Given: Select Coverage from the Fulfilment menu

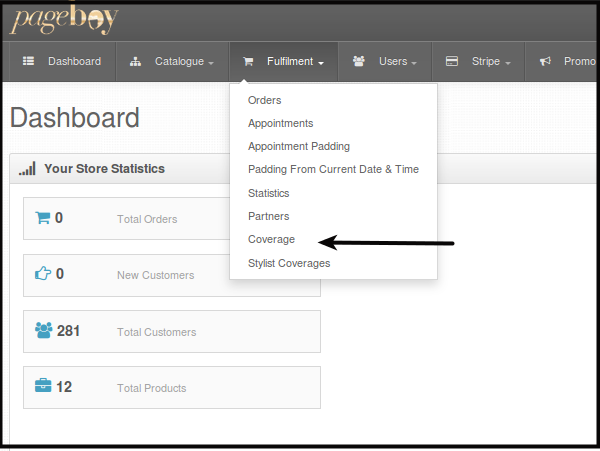Looking at the screenshot, I should coord(271,239).
